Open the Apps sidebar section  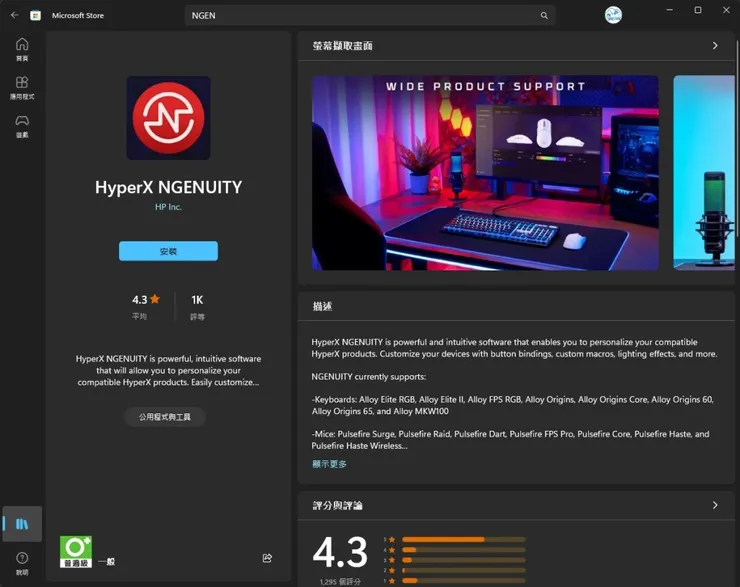pos(22,88)
